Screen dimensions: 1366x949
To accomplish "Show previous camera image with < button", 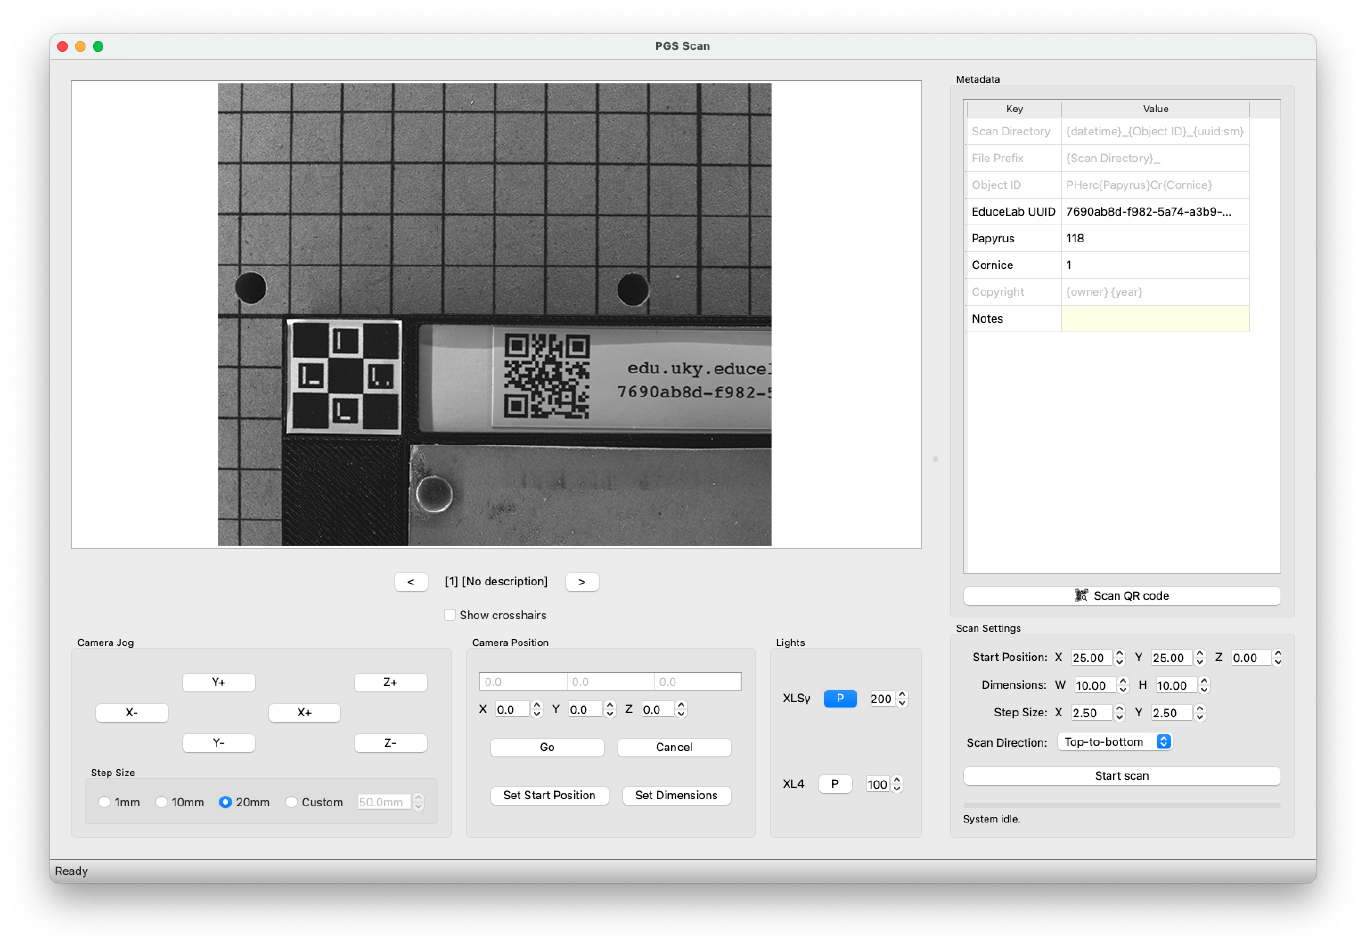I will [411, 582].
